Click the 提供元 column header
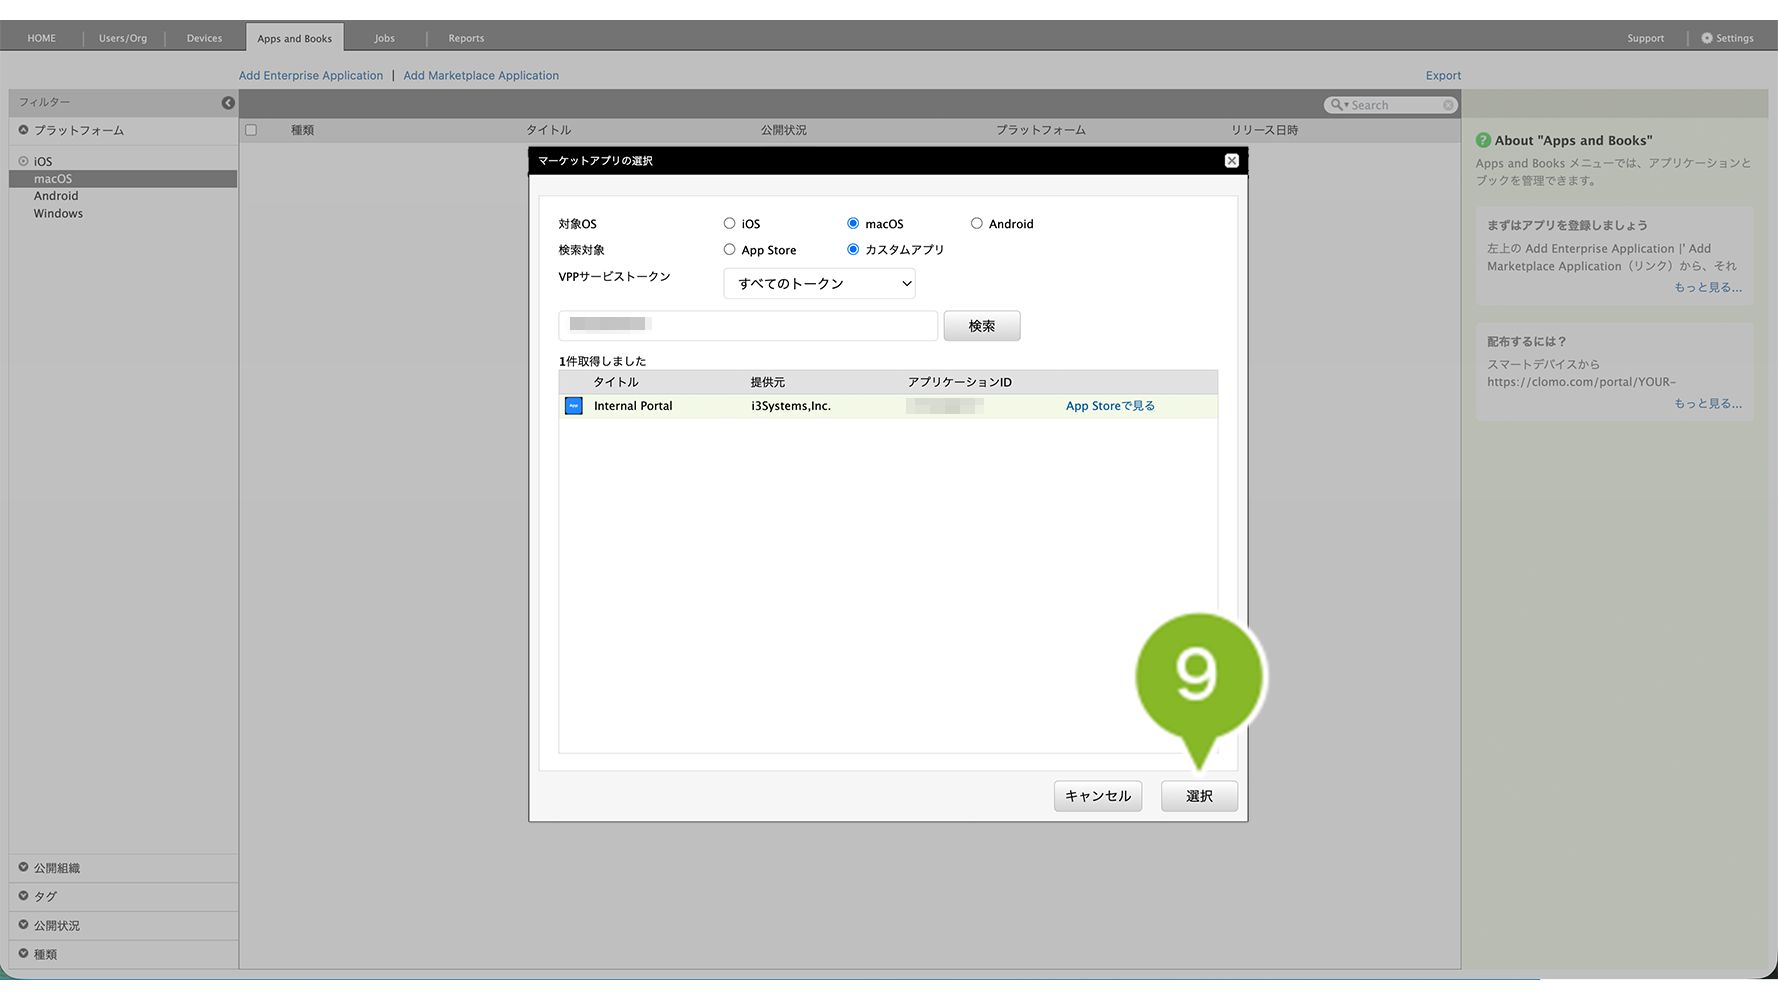1778x1000 pixels. [x=768, y=382]
